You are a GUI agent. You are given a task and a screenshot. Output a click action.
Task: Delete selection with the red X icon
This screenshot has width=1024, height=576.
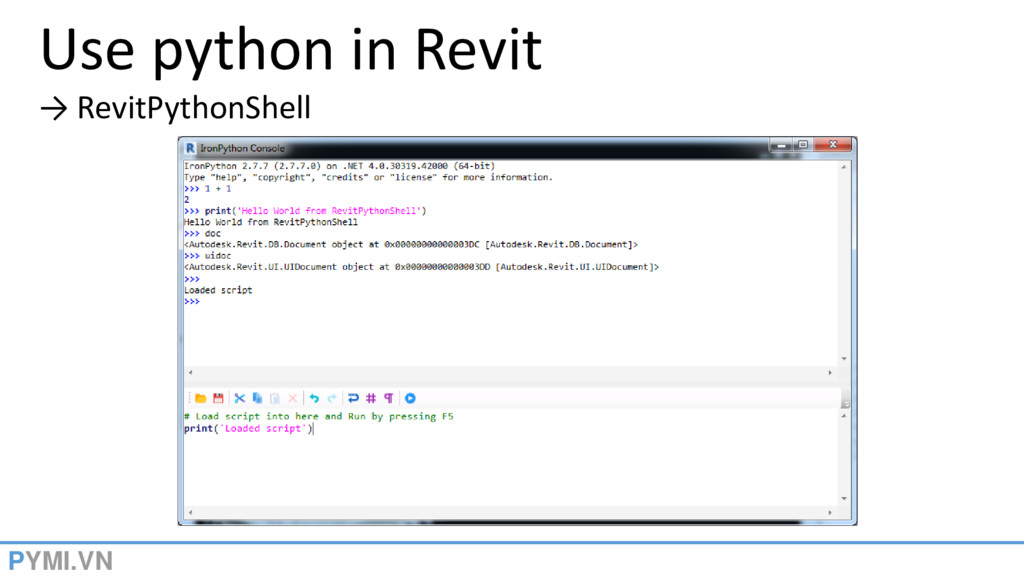tap(293, 398)
